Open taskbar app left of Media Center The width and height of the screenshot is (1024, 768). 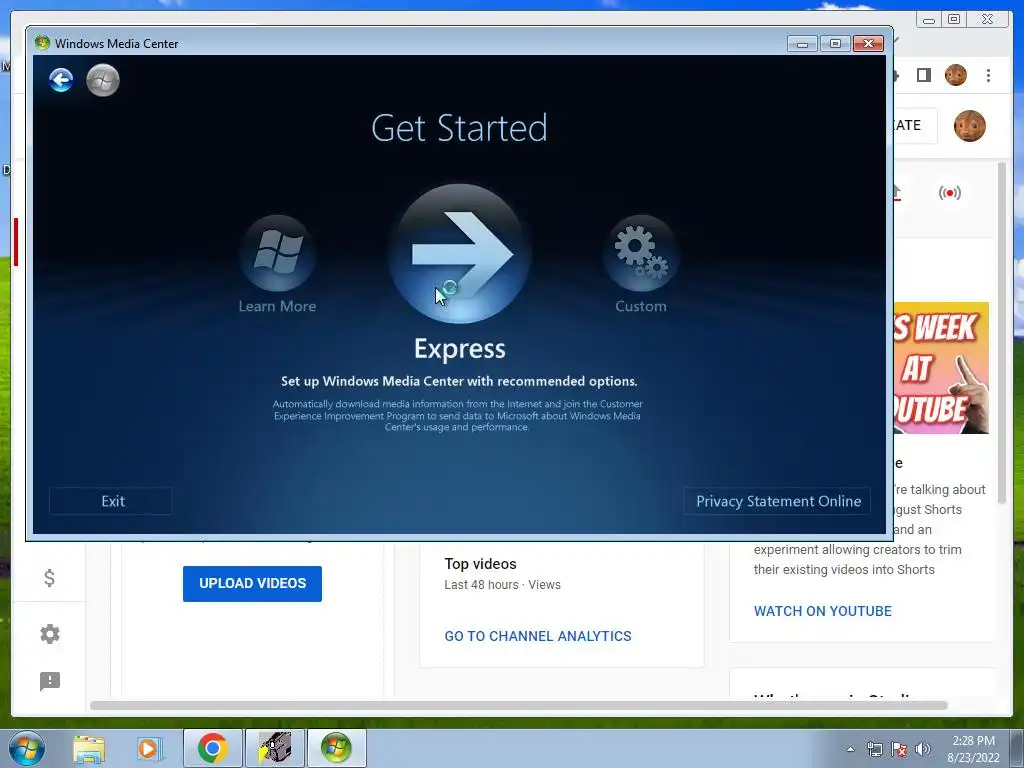pyautogui.click(x=274, y=748)
